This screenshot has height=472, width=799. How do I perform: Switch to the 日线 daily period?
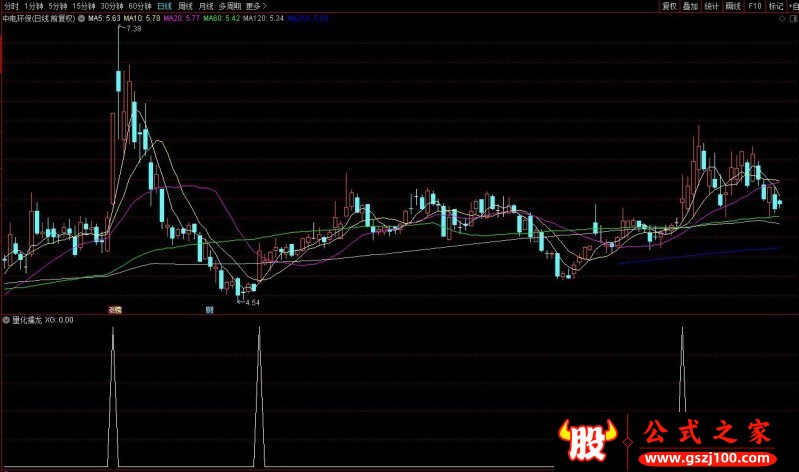click(164, 6)
